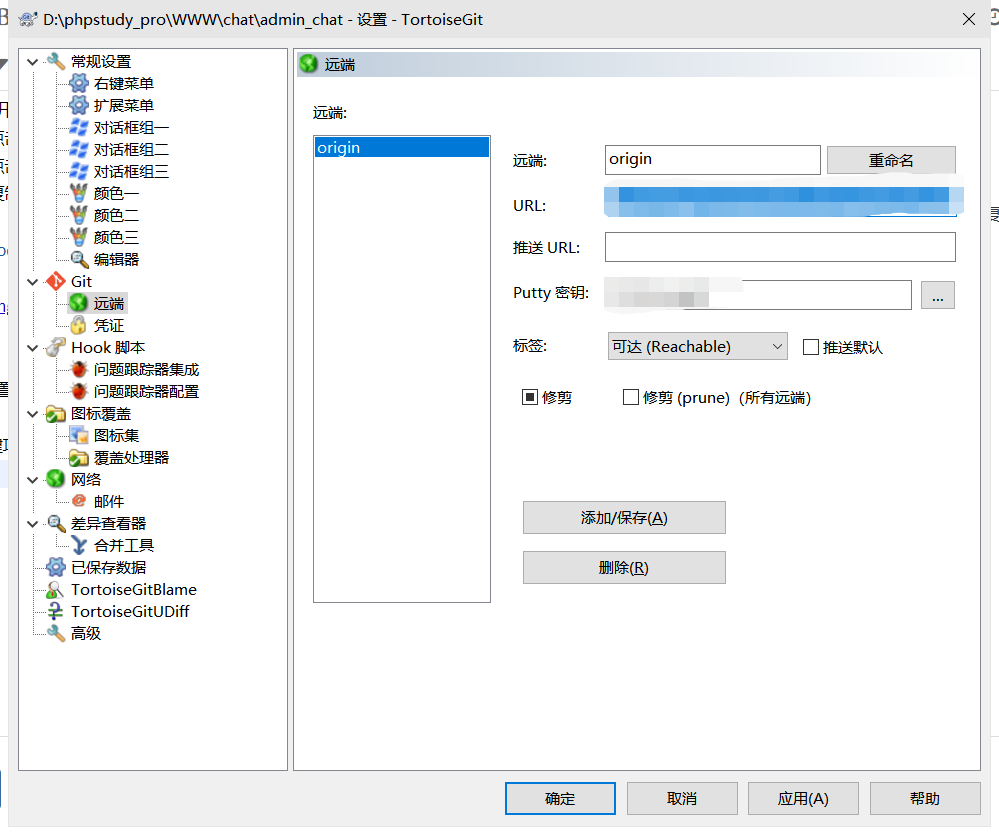999x835 pixels.
Task: Click the wrench icon beside 高级
Action: pos(56,633)
